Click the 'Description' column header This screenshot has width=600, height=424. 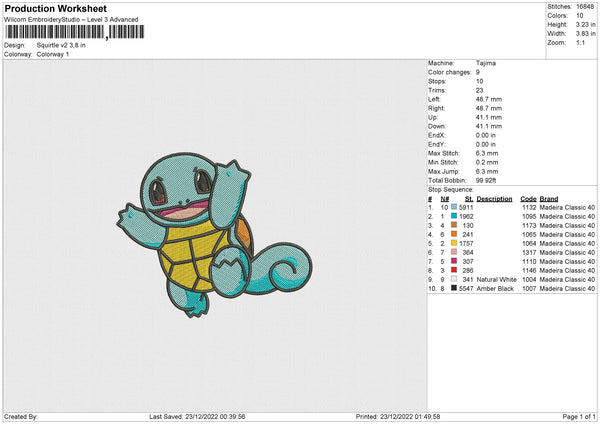(x=494, y=199)
